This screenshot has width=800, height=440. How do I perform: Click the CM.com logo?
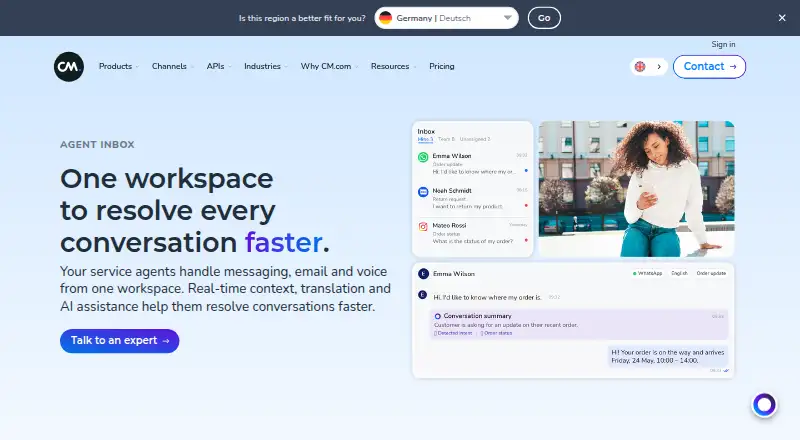pyautogui.click(x=68, y=66)
